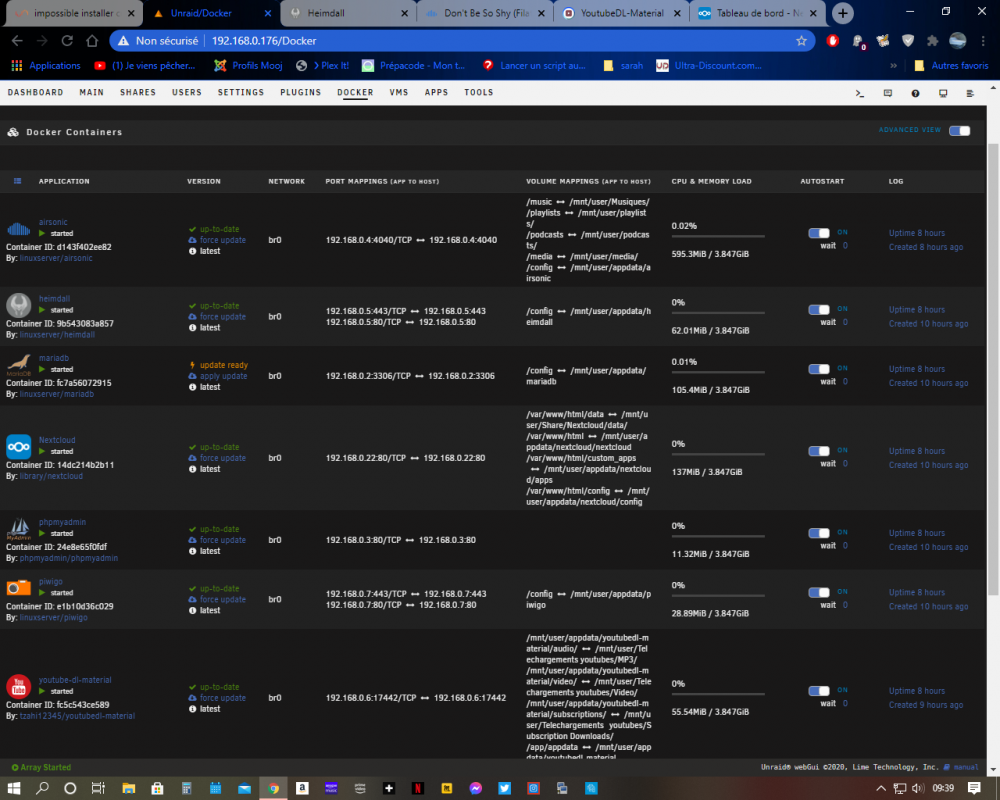The image size is (1000, 800).
Task: Open the library/nextcloud repository link
Action: (x=51, y=477)
